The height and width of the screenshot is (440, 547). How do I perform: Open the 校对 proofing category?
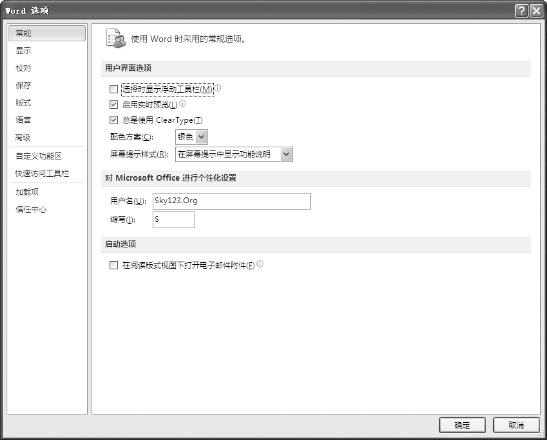tap(23, 68)
